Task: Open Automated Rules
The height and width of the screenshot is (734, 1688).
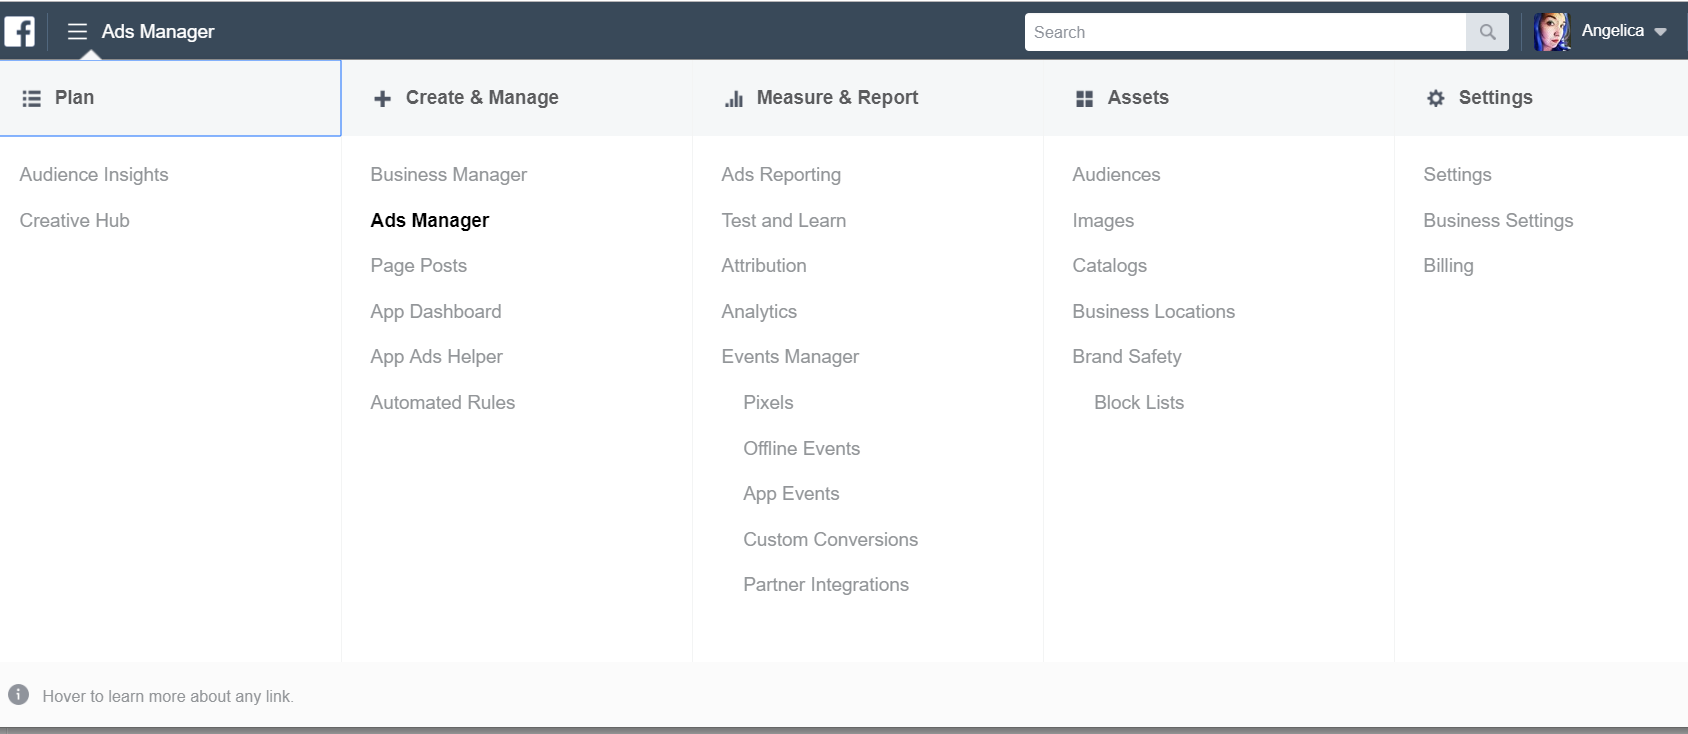Action: coord(443,403)
